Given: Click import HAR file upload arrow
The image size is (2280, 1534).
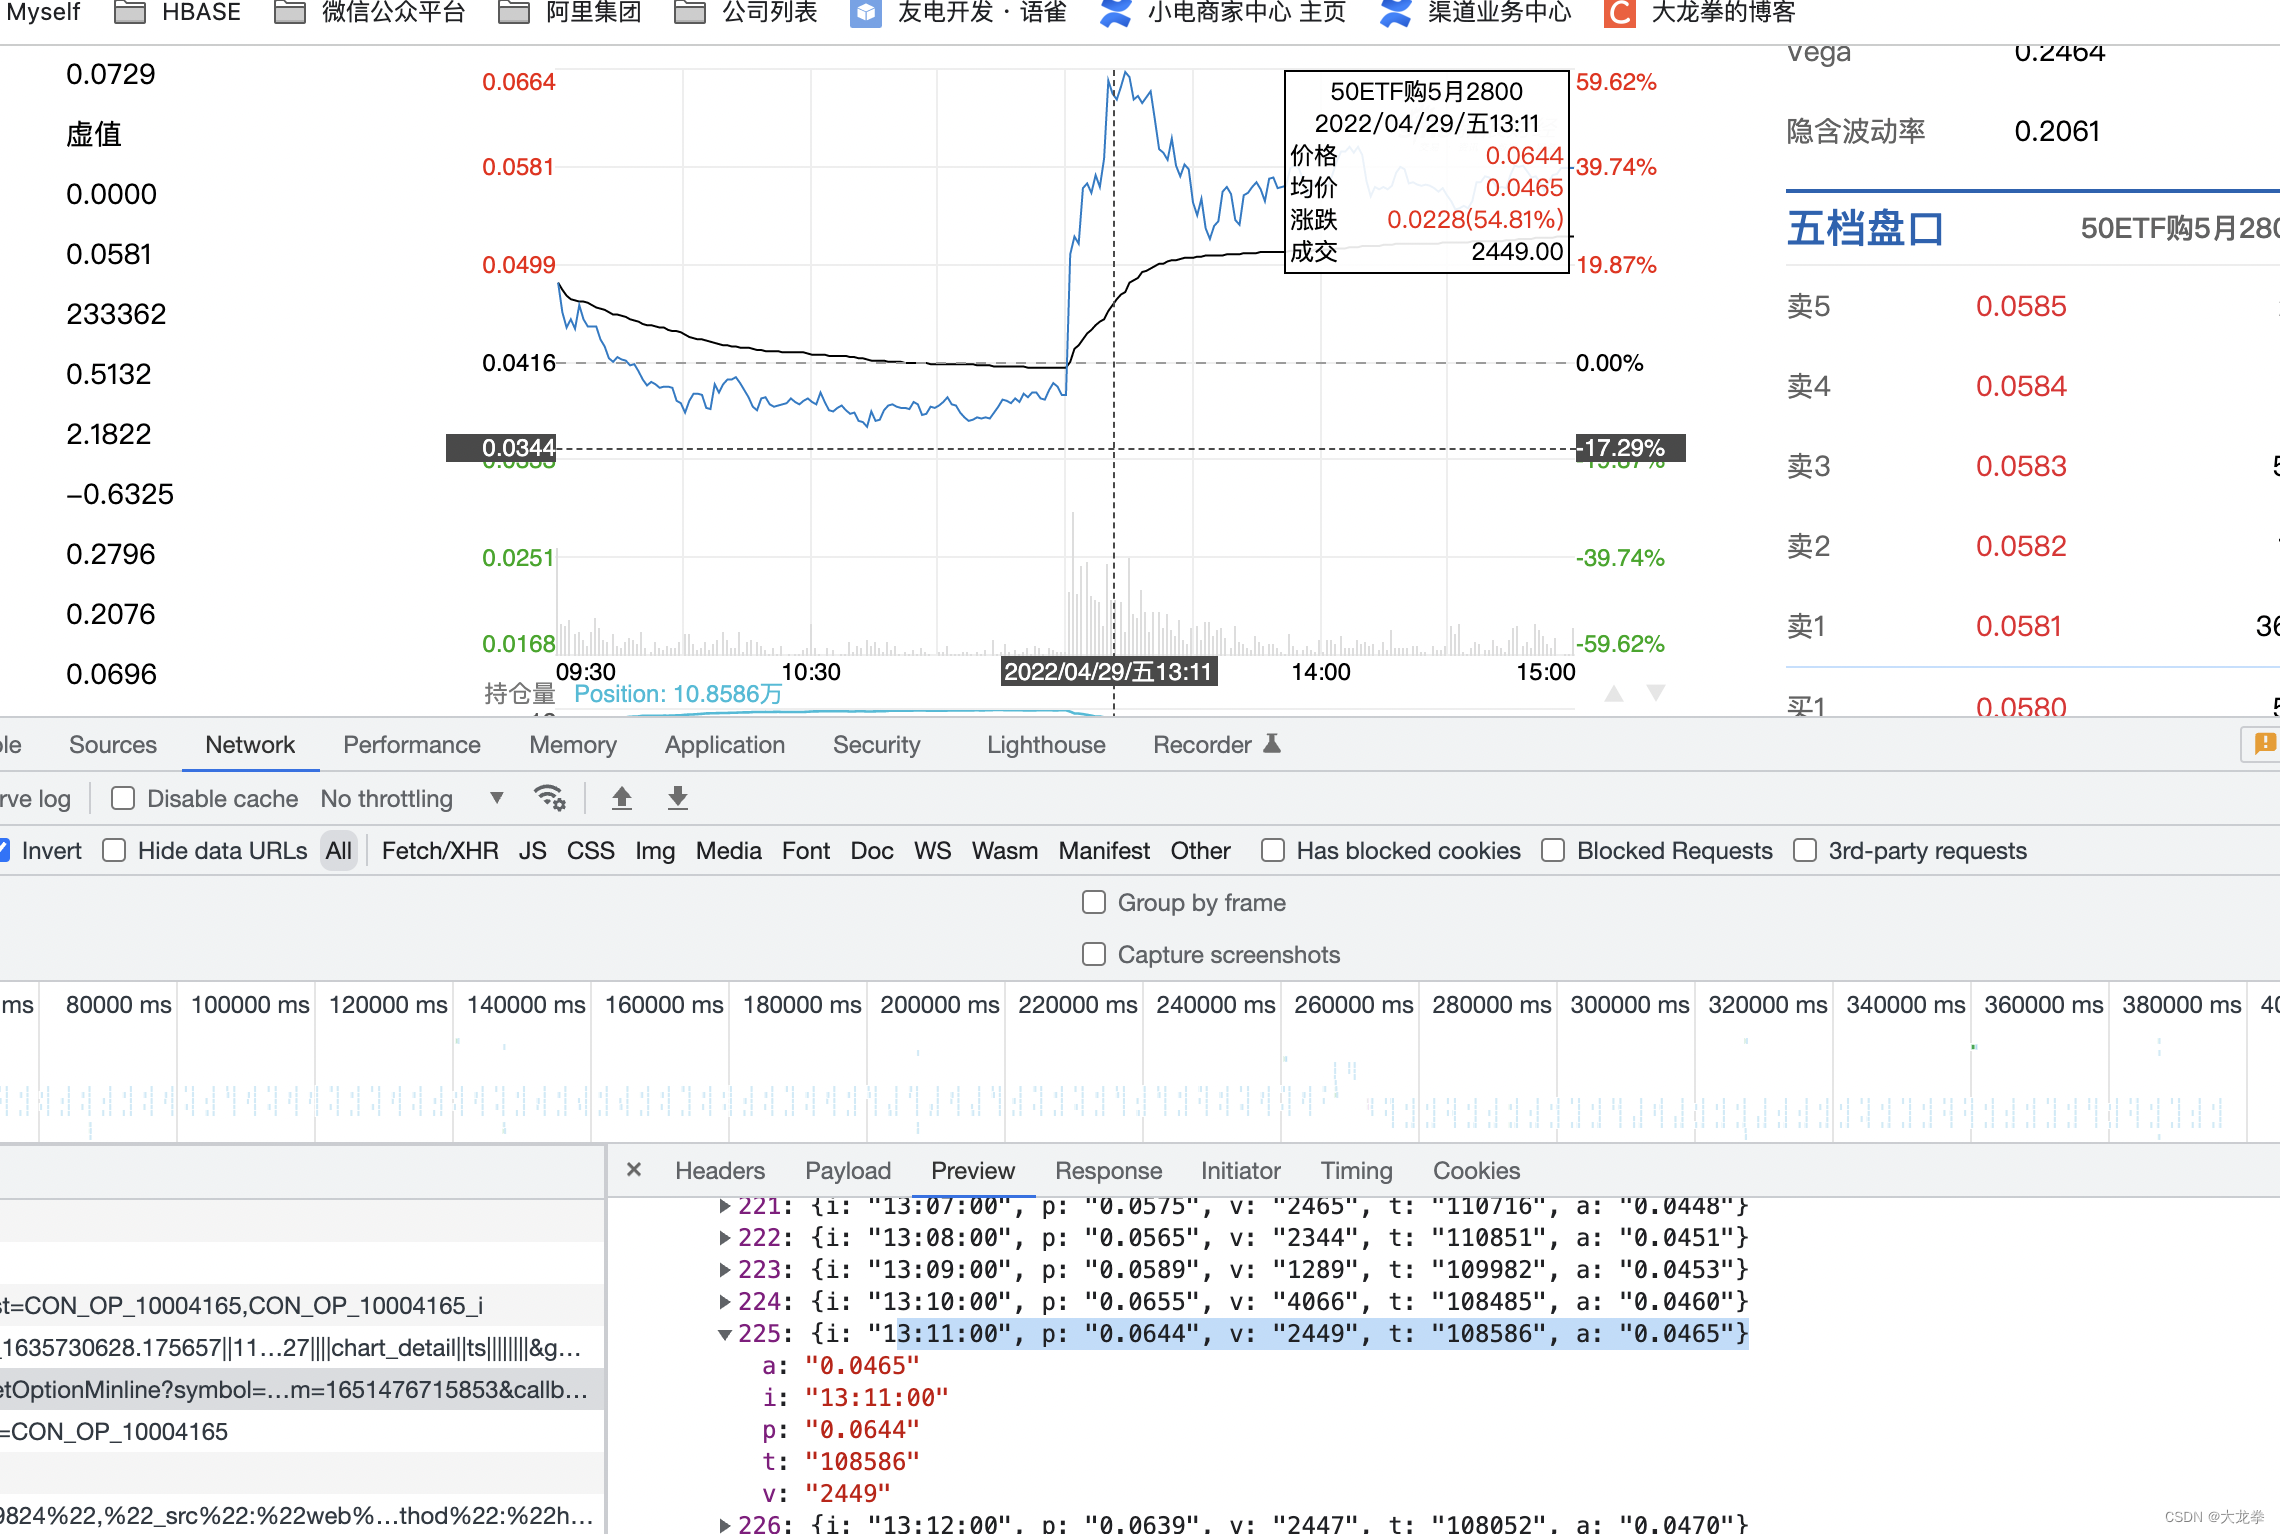Looking at the screenshot, I should [x=622, y=798].
